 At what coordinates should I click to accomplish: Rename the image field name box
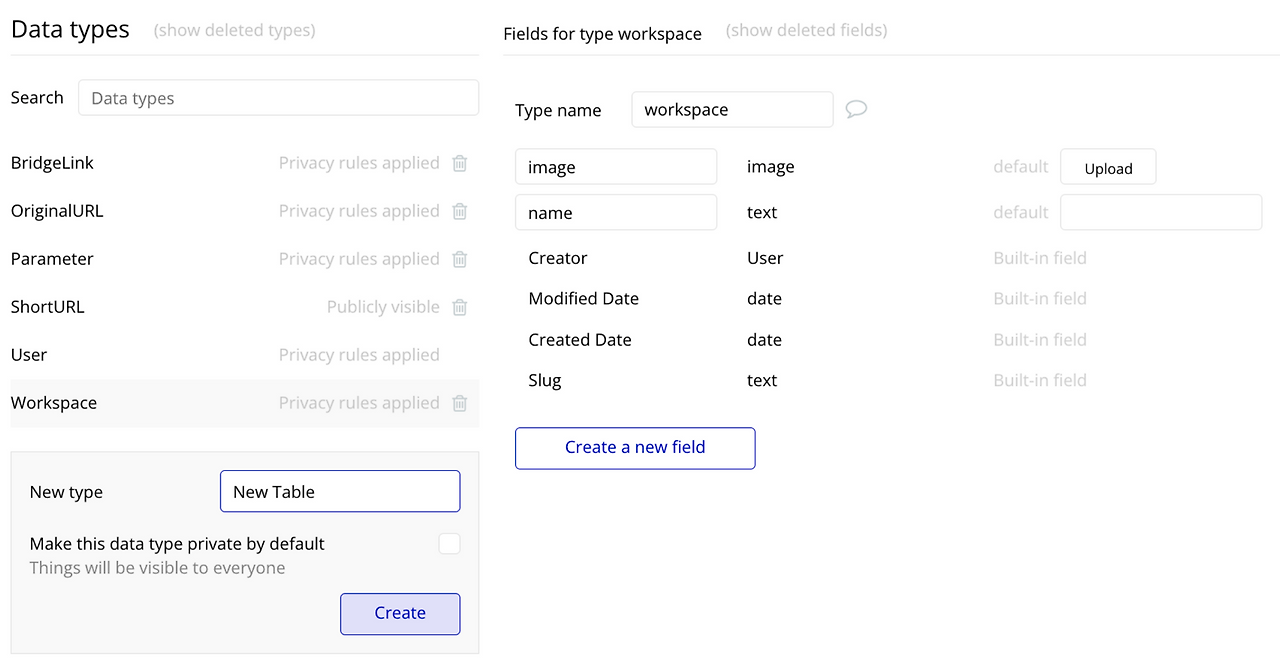coord(616,167)
